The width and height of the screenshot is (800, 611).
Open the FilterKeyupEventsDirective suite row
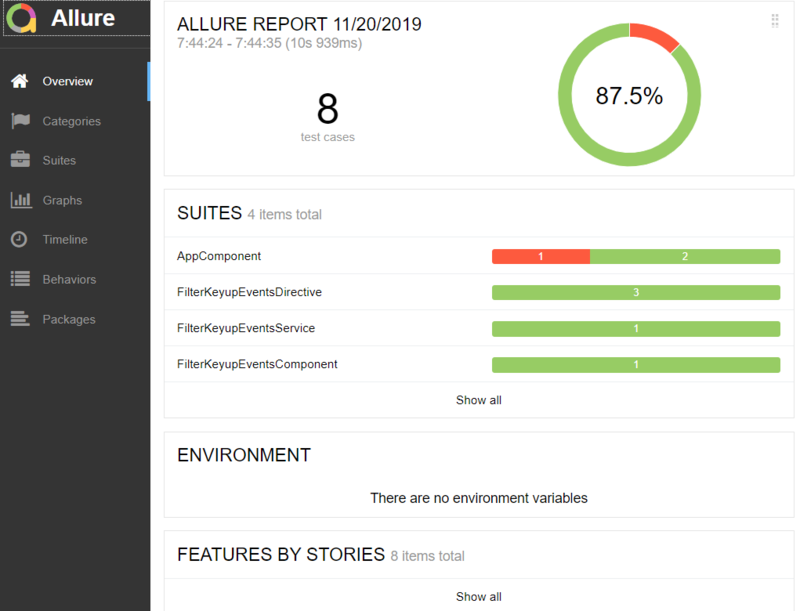tap(479, 292)
